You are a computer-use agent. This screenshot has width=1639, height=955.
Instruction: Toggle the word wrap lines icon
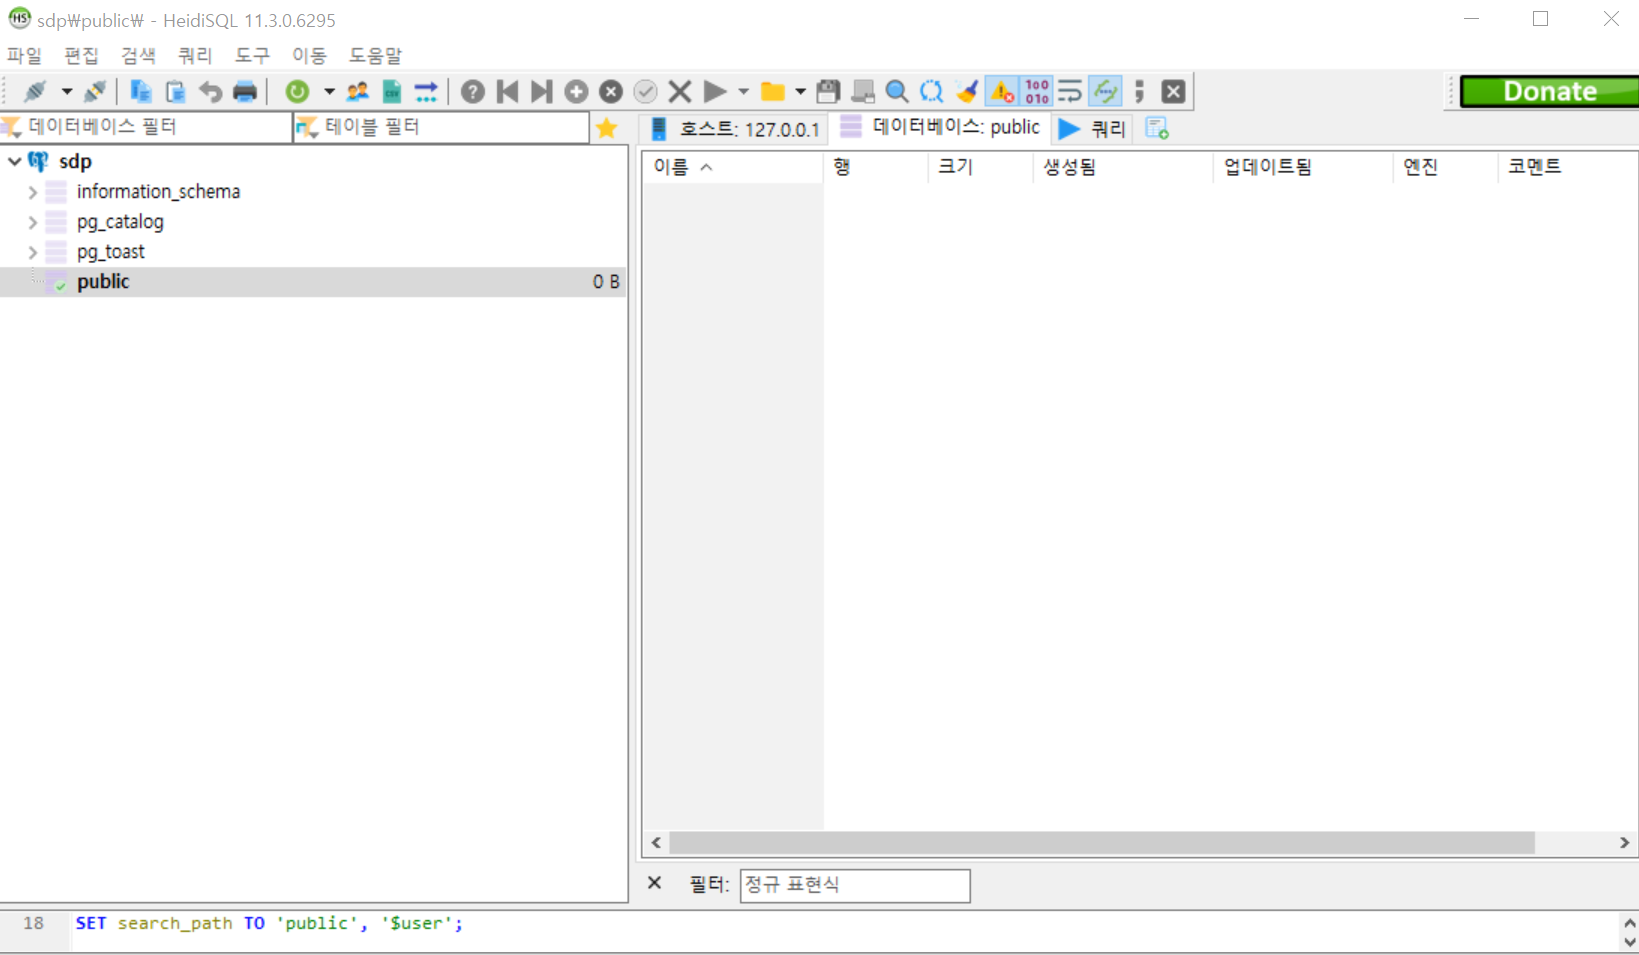pos(1070,92)
